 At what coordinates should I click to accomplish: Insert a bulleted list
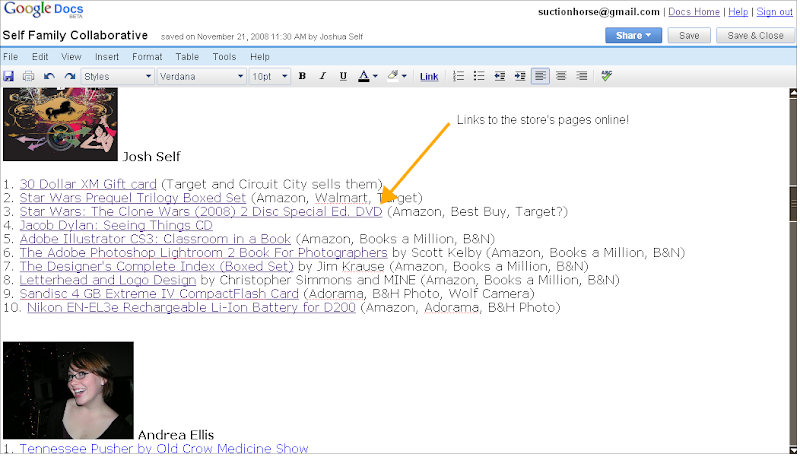479,76
